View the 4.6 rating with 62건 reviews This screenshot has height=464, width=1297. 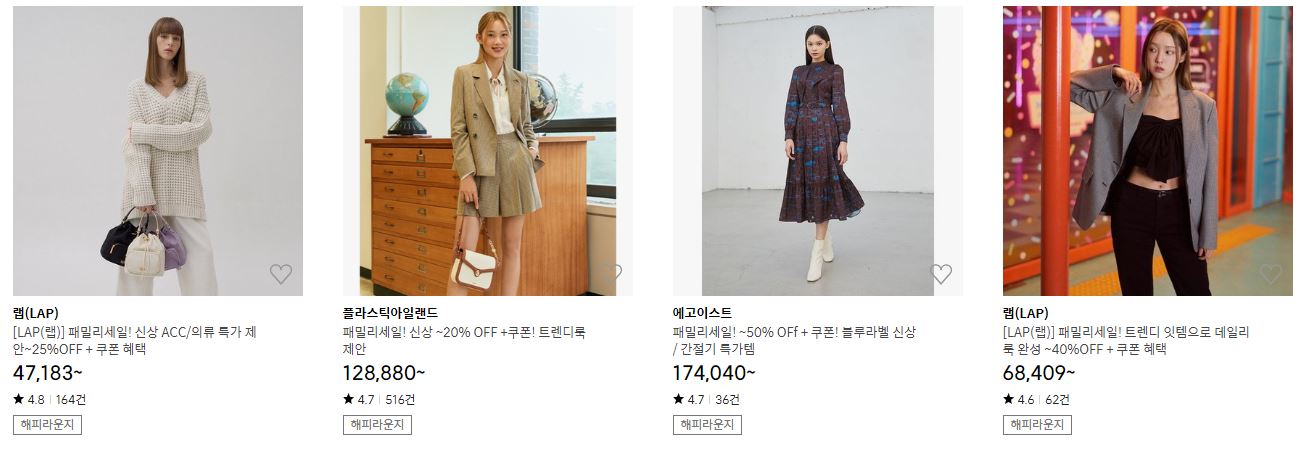(x=1036, y=399)
